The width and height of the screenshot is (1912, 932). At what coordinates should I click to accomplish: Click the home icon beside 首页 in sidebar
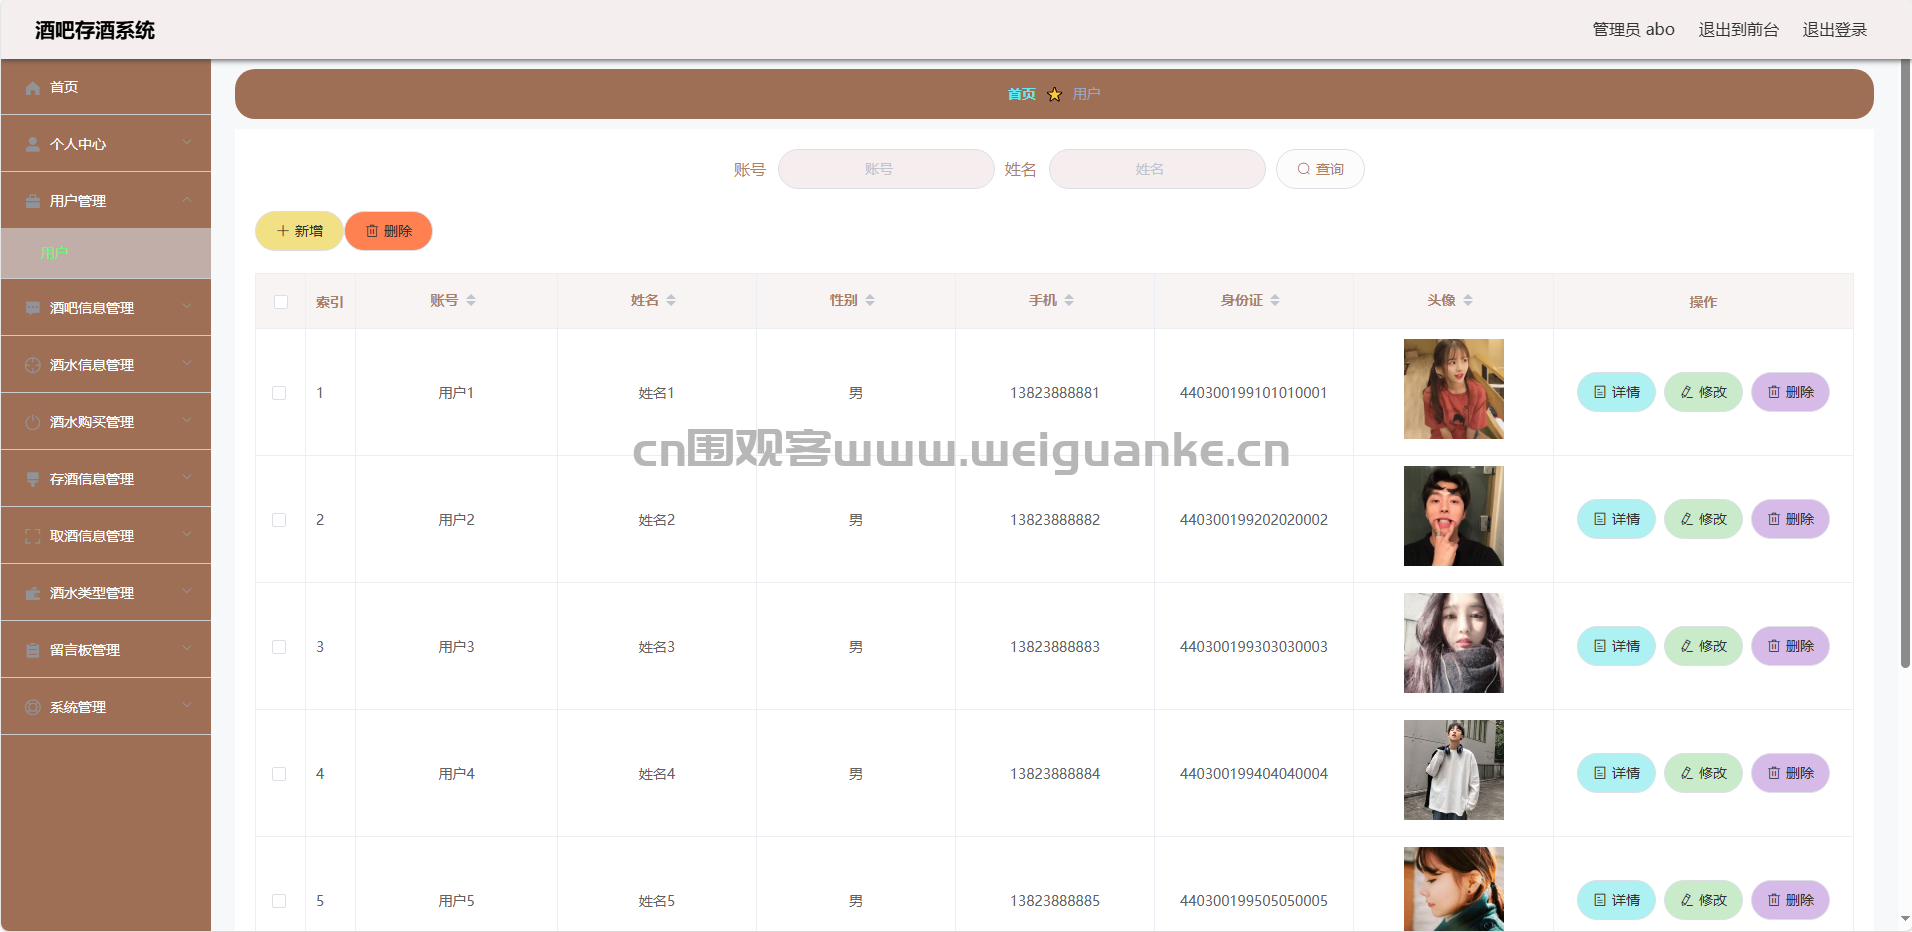33,88
